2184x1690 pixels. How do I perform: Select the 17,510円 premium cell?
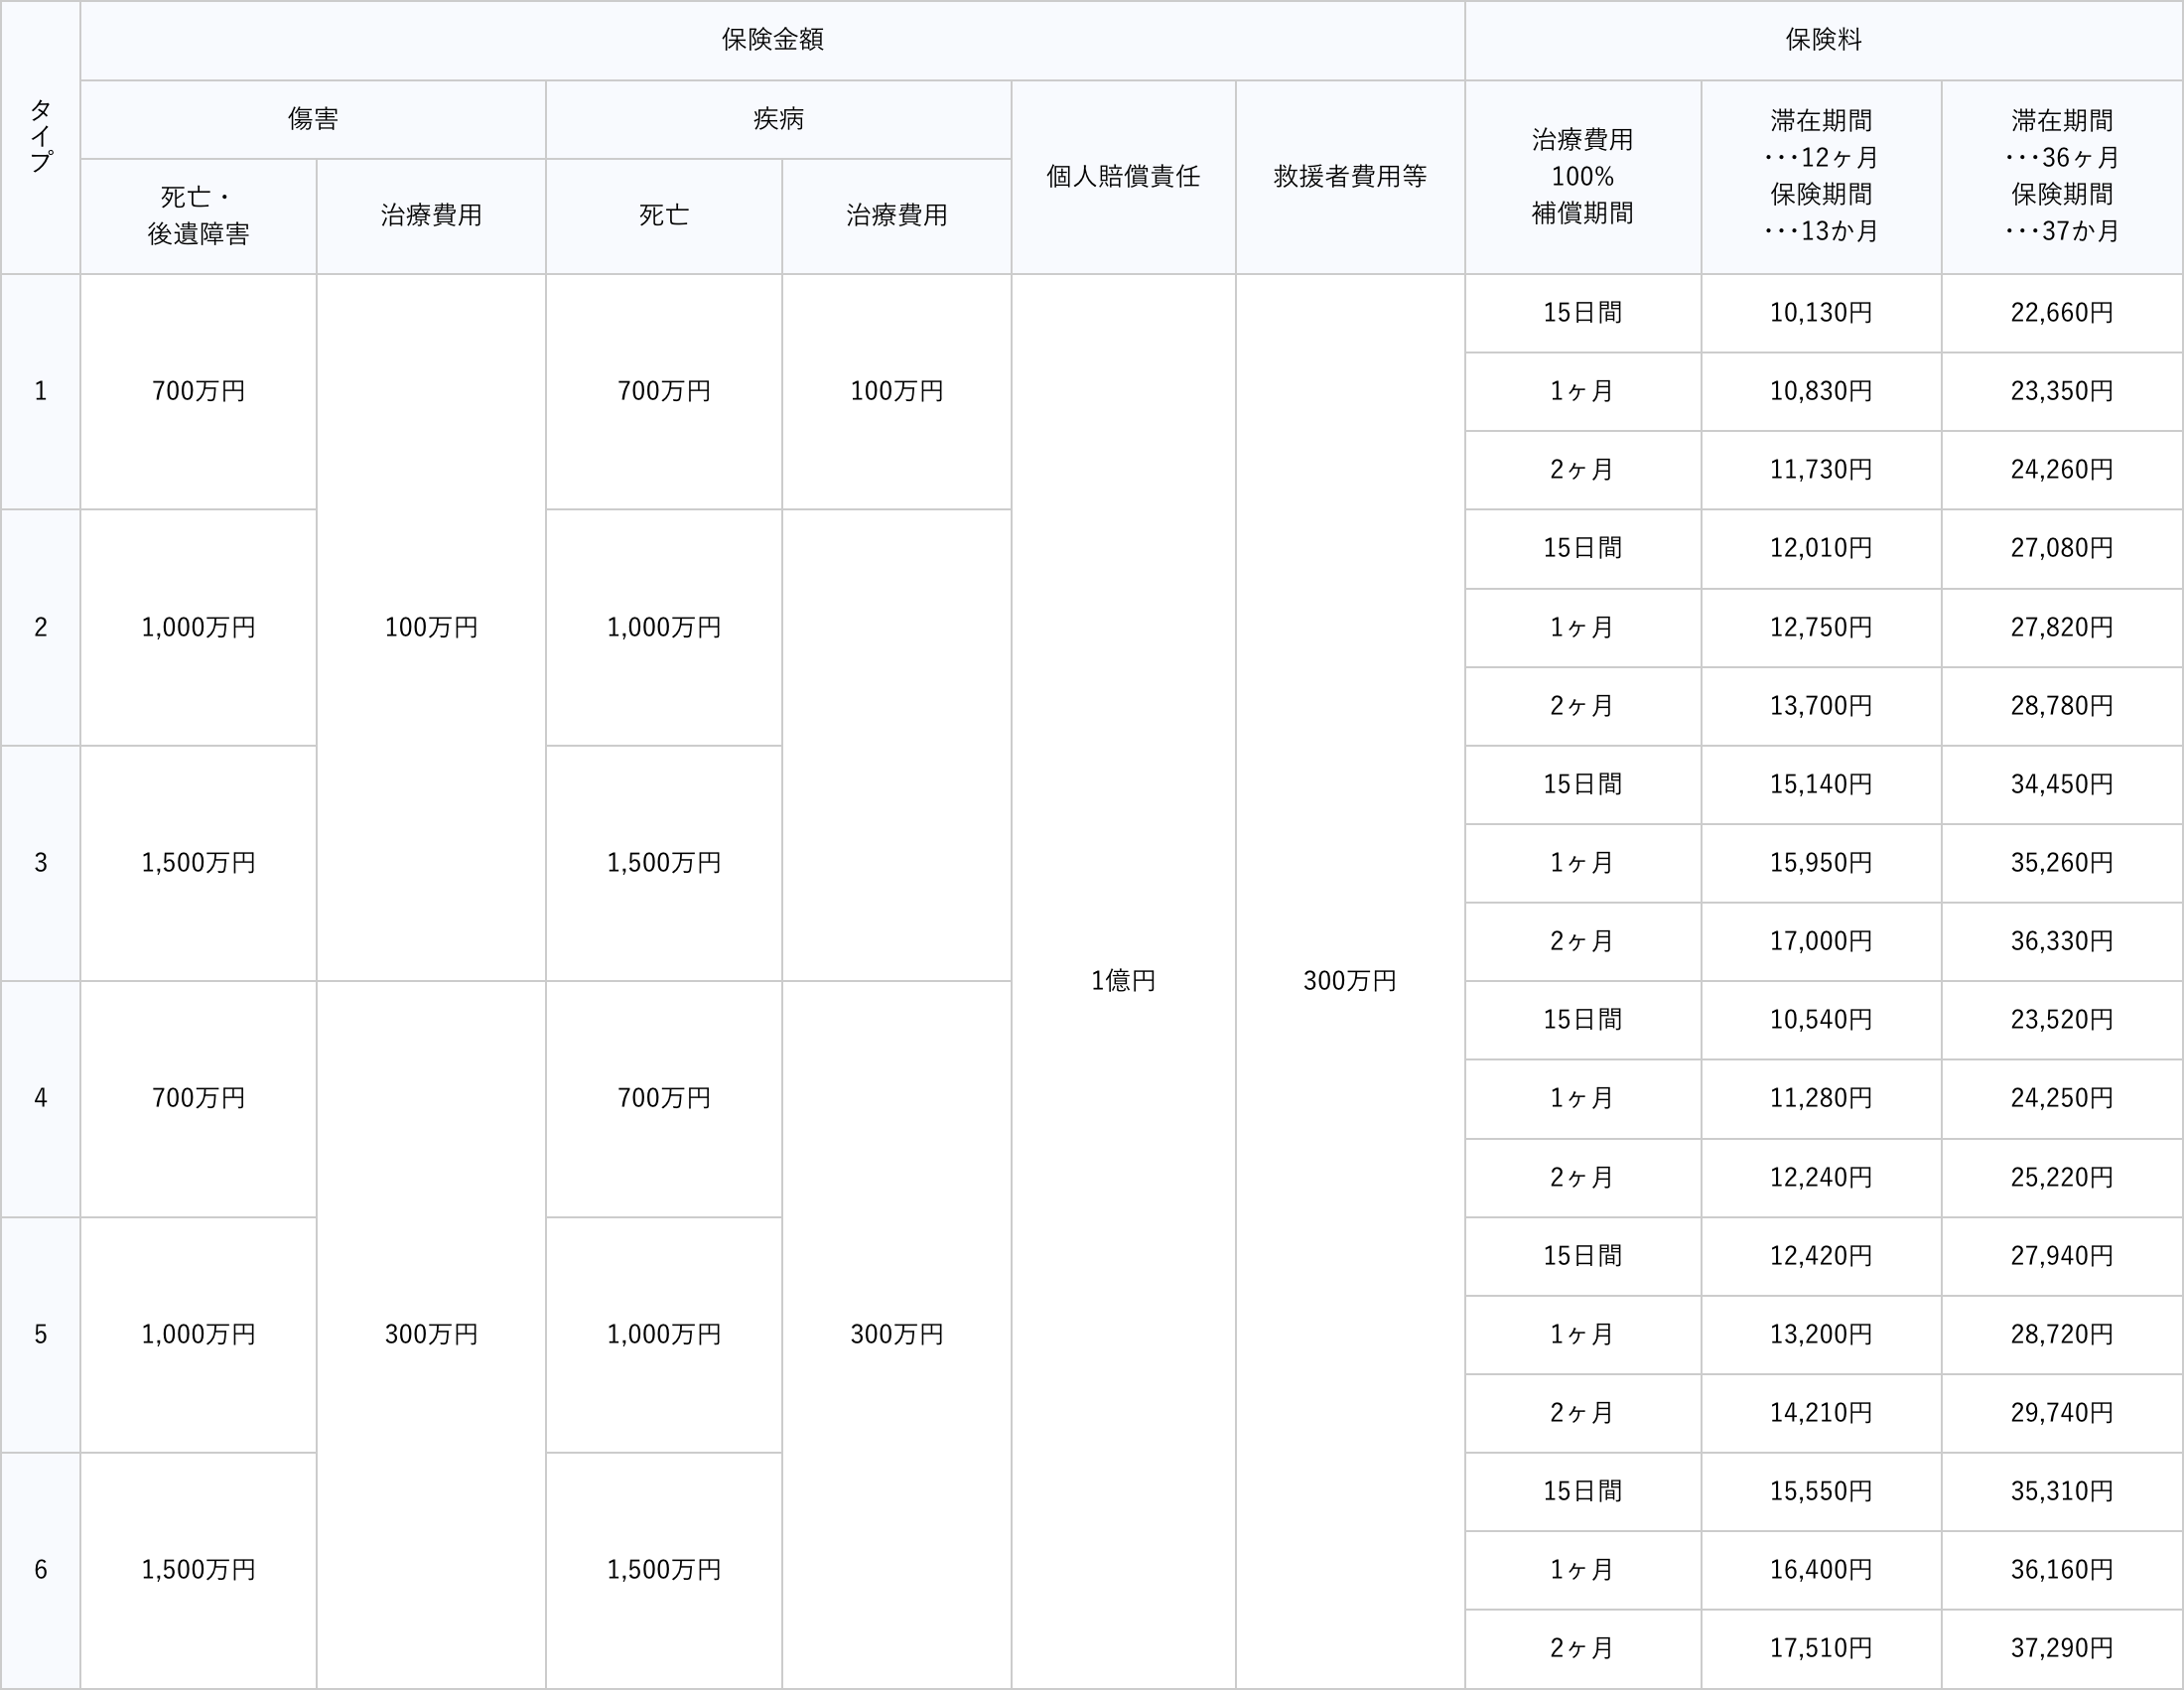[x=1821, y=1648]
